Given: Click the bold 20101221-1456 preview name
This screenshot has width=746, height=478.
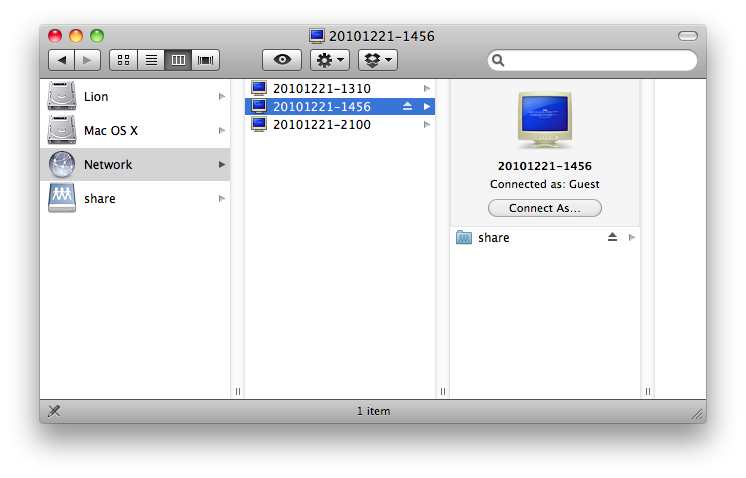Looking at the screenshot, I should pyautogui.click(x=545, y=166).
